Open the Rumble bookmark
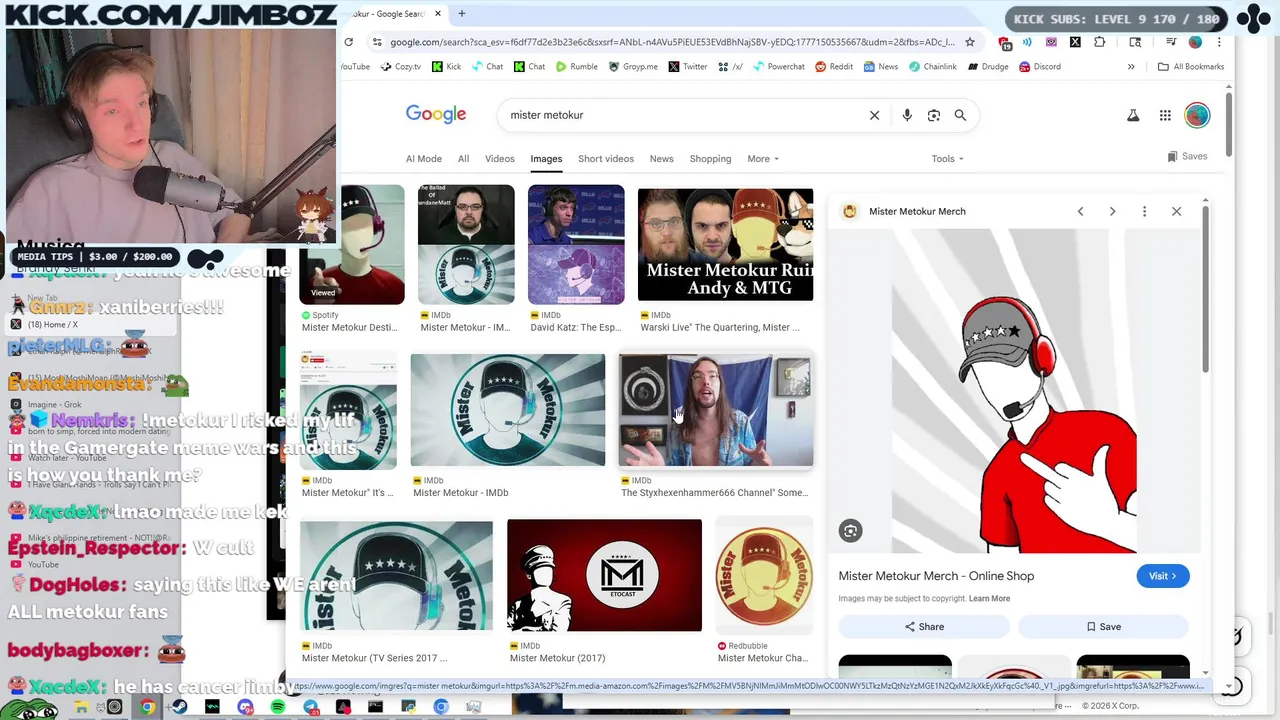The width and height of the screenshot is (1280, 720). 576,67
